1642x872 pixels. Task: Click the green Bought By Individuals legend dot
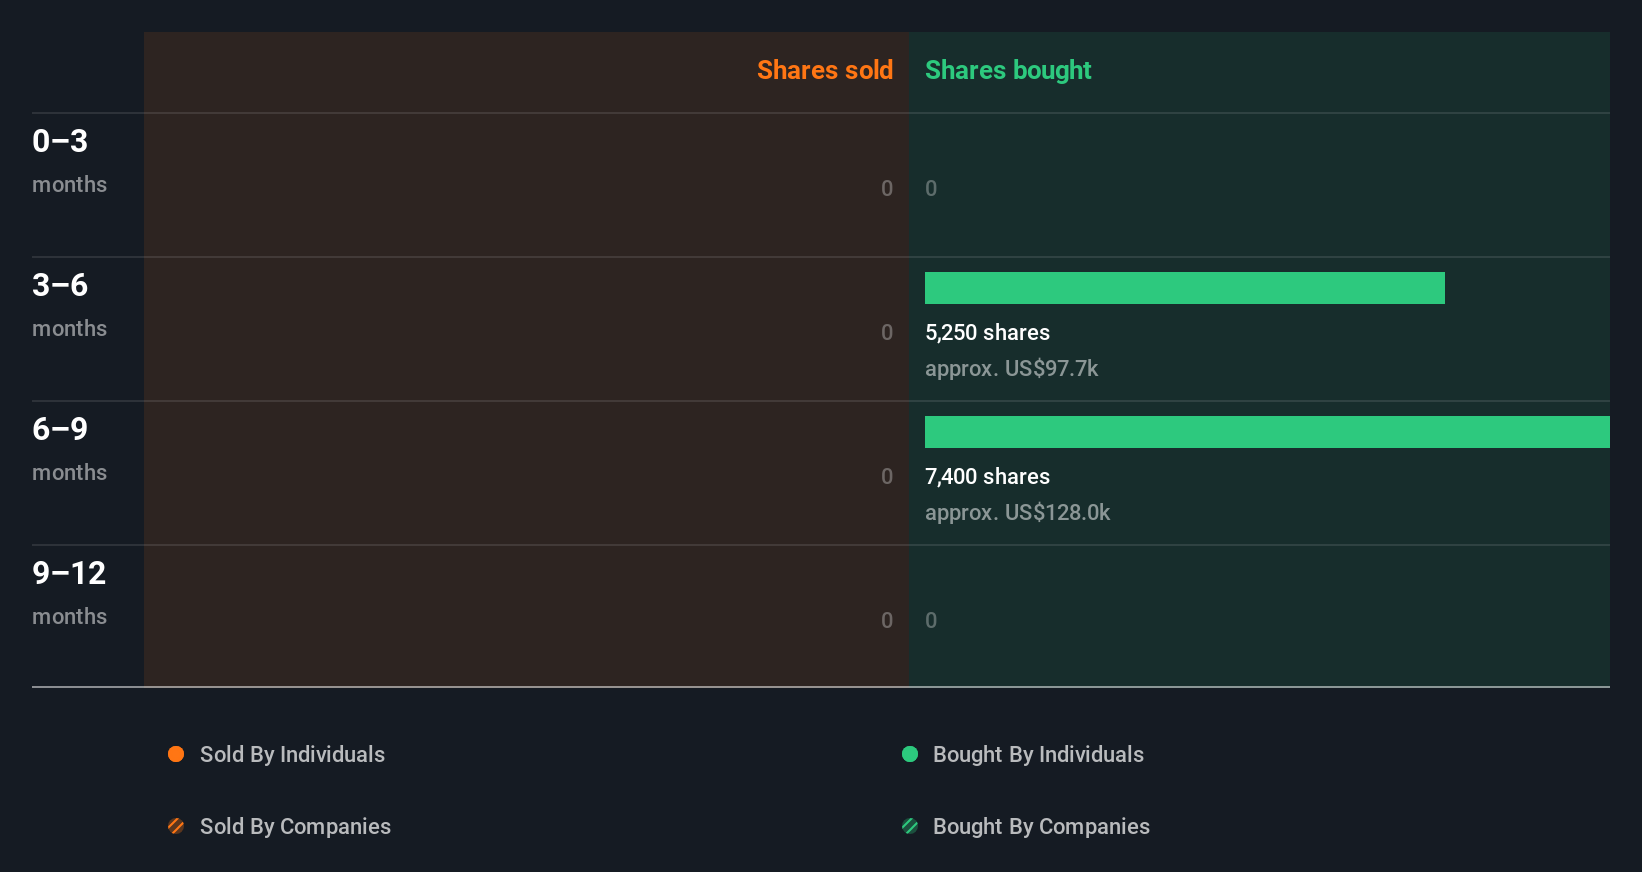pos(910,754)
